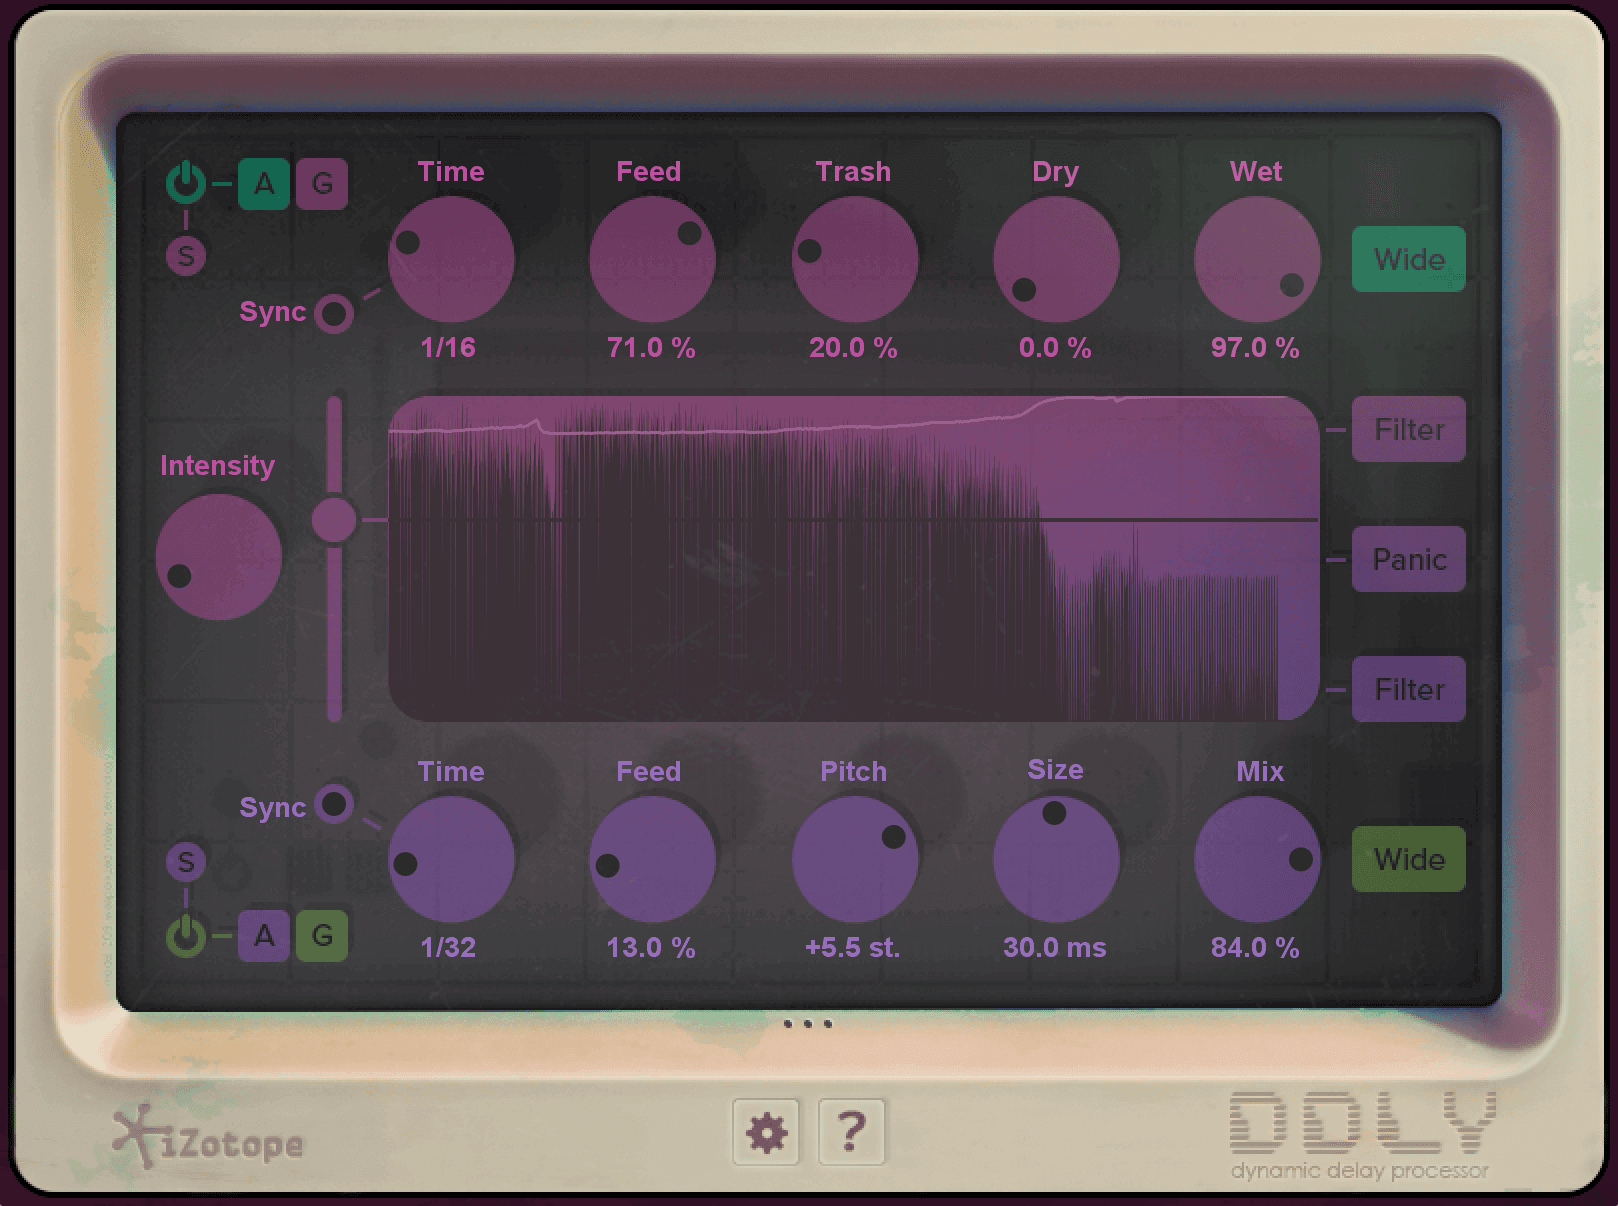1618x1206 pixels.
Task: Adjust the Trash knob
Action: click(854, 259)
